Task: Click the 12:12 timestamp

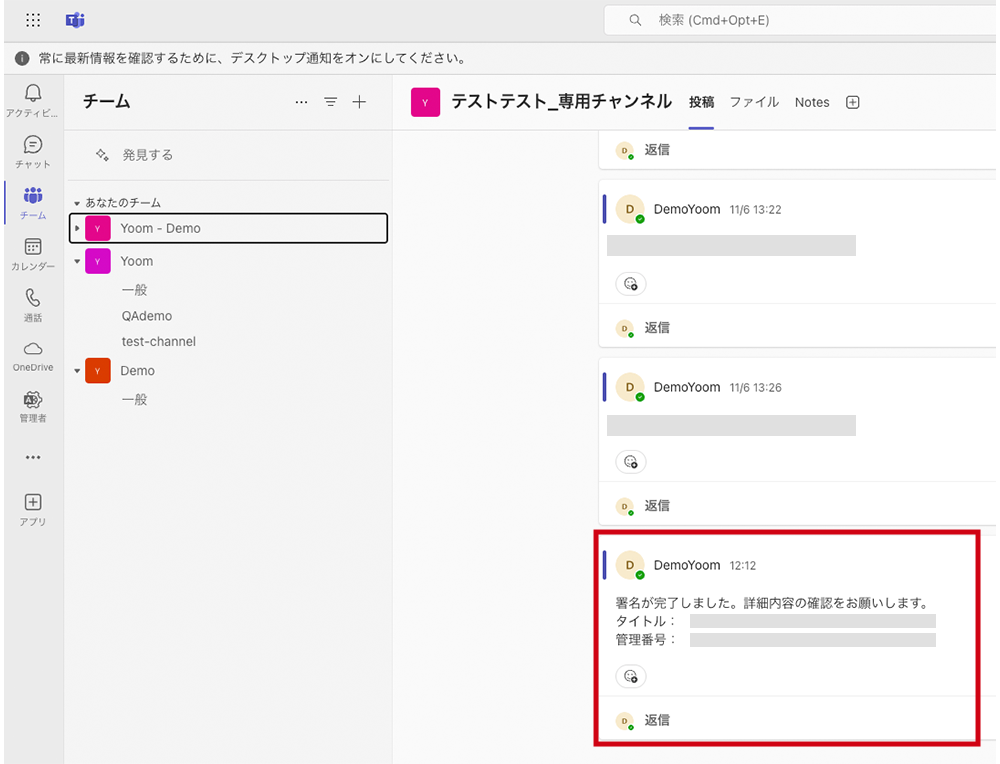Action: [742, 566]
